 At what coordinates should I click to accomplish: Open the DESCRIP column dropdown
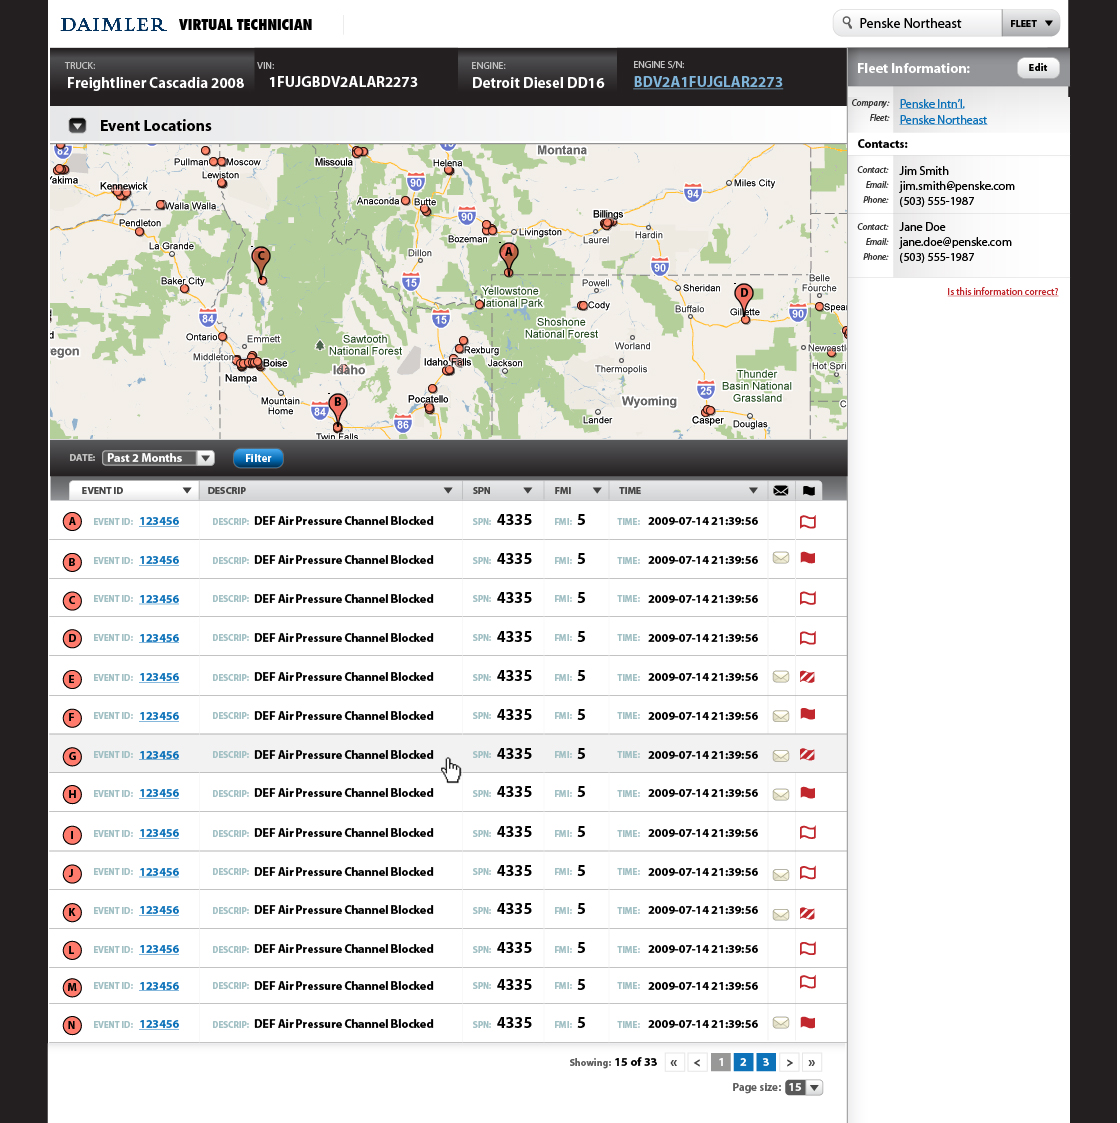click(448, 491)
